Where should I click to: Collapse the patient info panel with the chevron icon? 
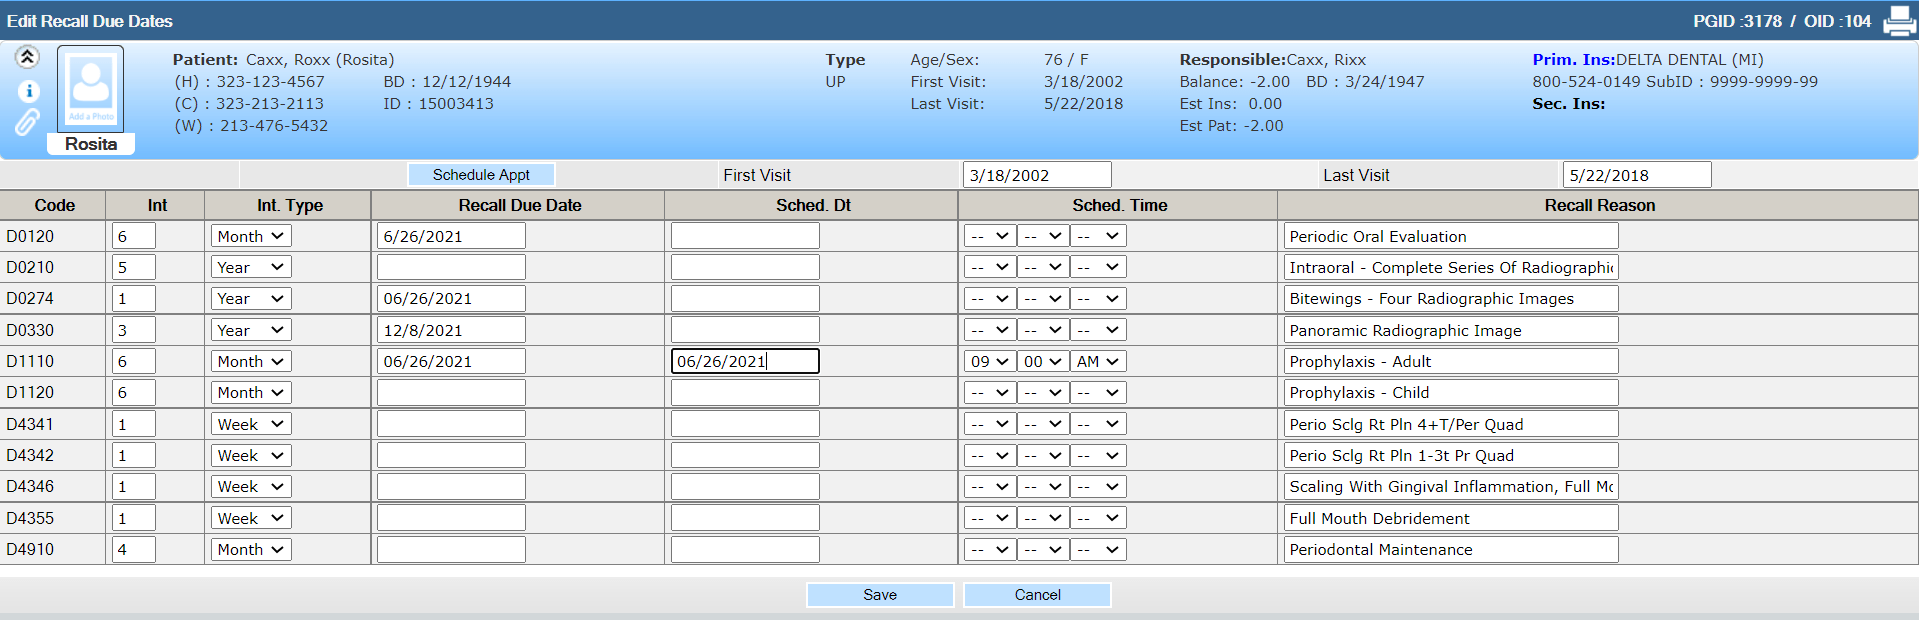(x=27, y=57)
